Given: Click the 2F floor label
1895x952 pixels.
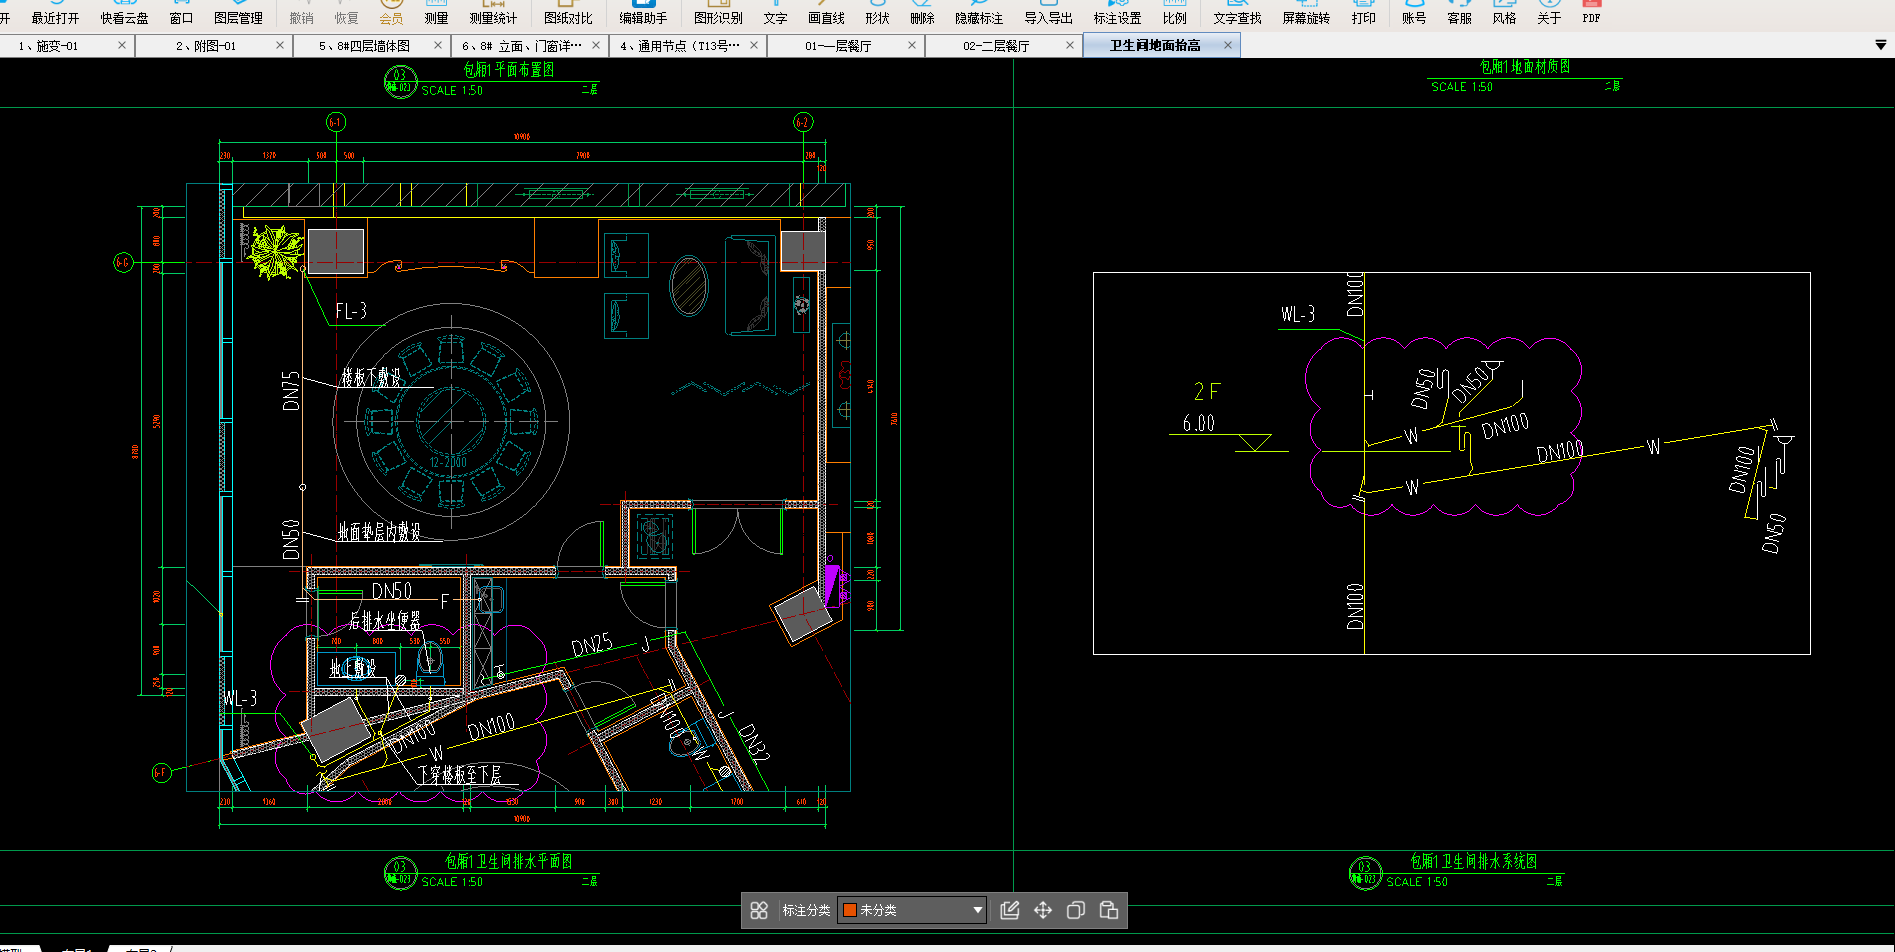Looking at the screenshot, I should (1207, 391).
